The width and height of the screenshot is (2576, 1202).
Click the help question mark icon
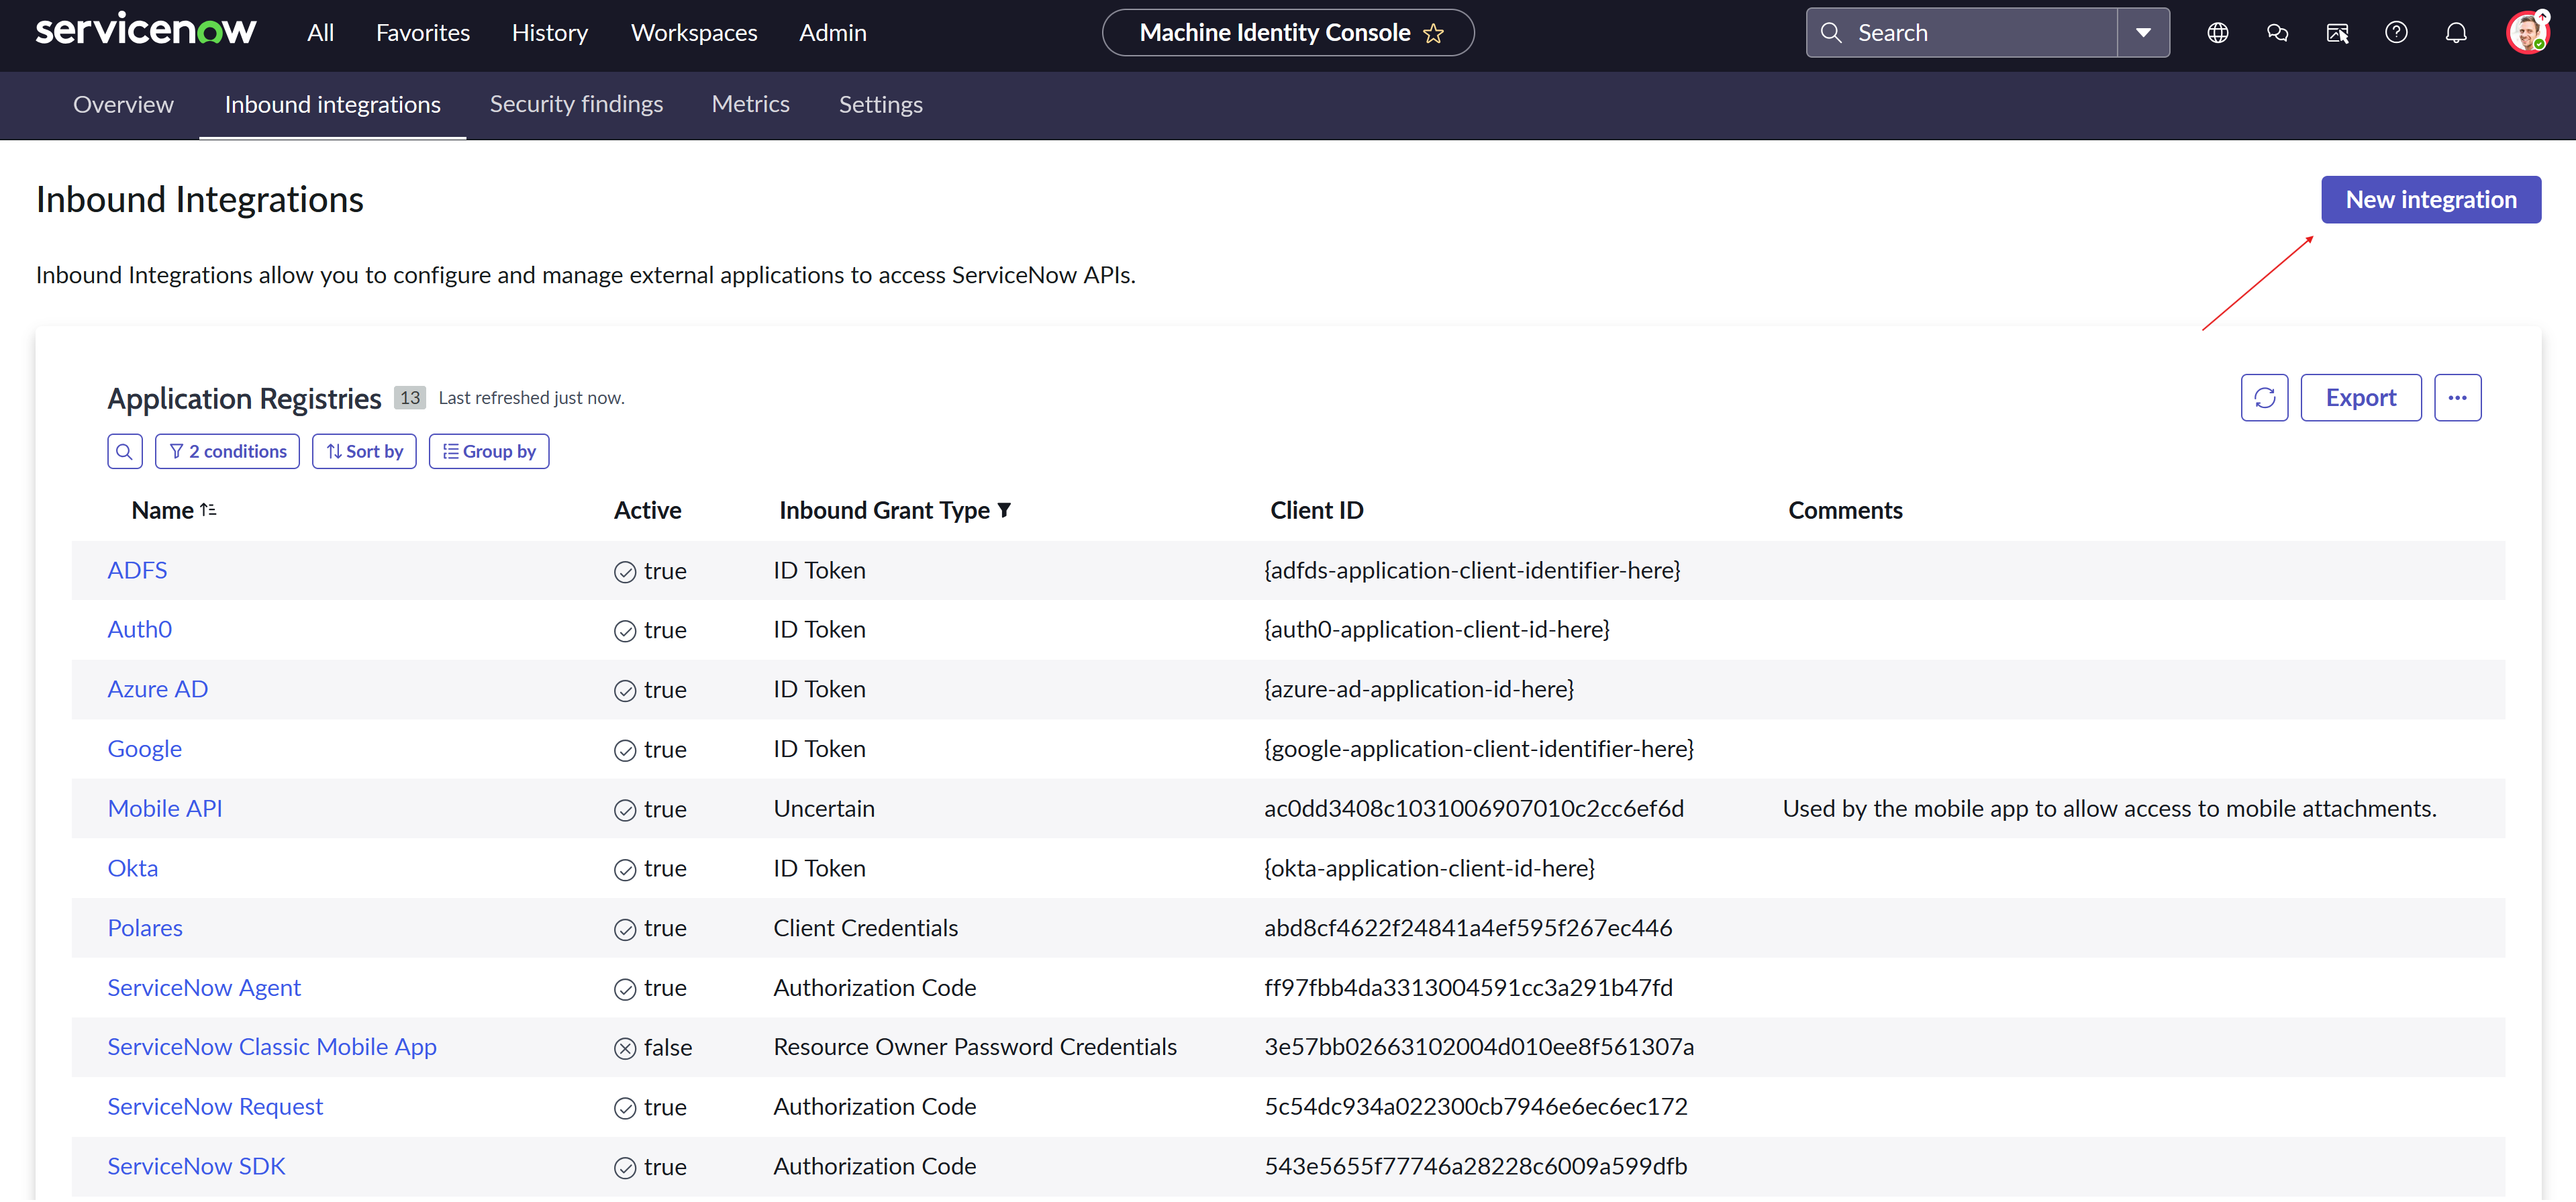(2396, 33)
